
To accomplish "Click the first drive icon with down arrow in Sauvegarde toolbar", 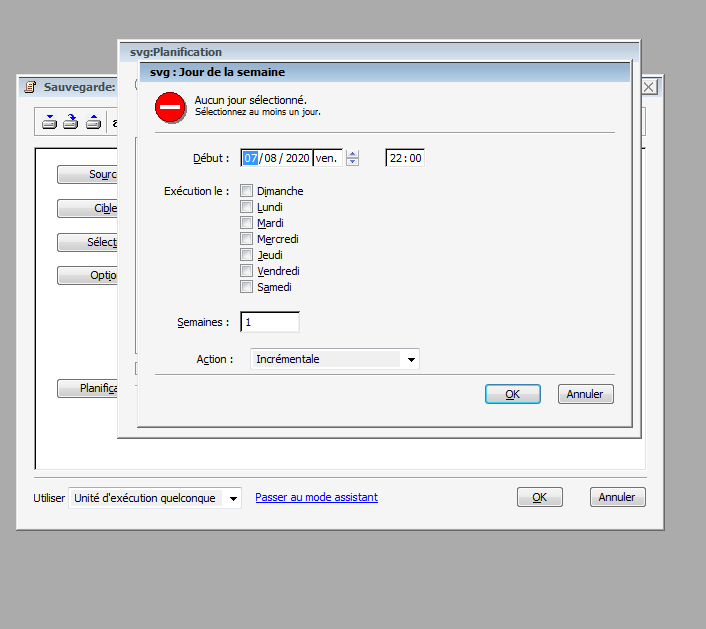I will coord(49,122).
